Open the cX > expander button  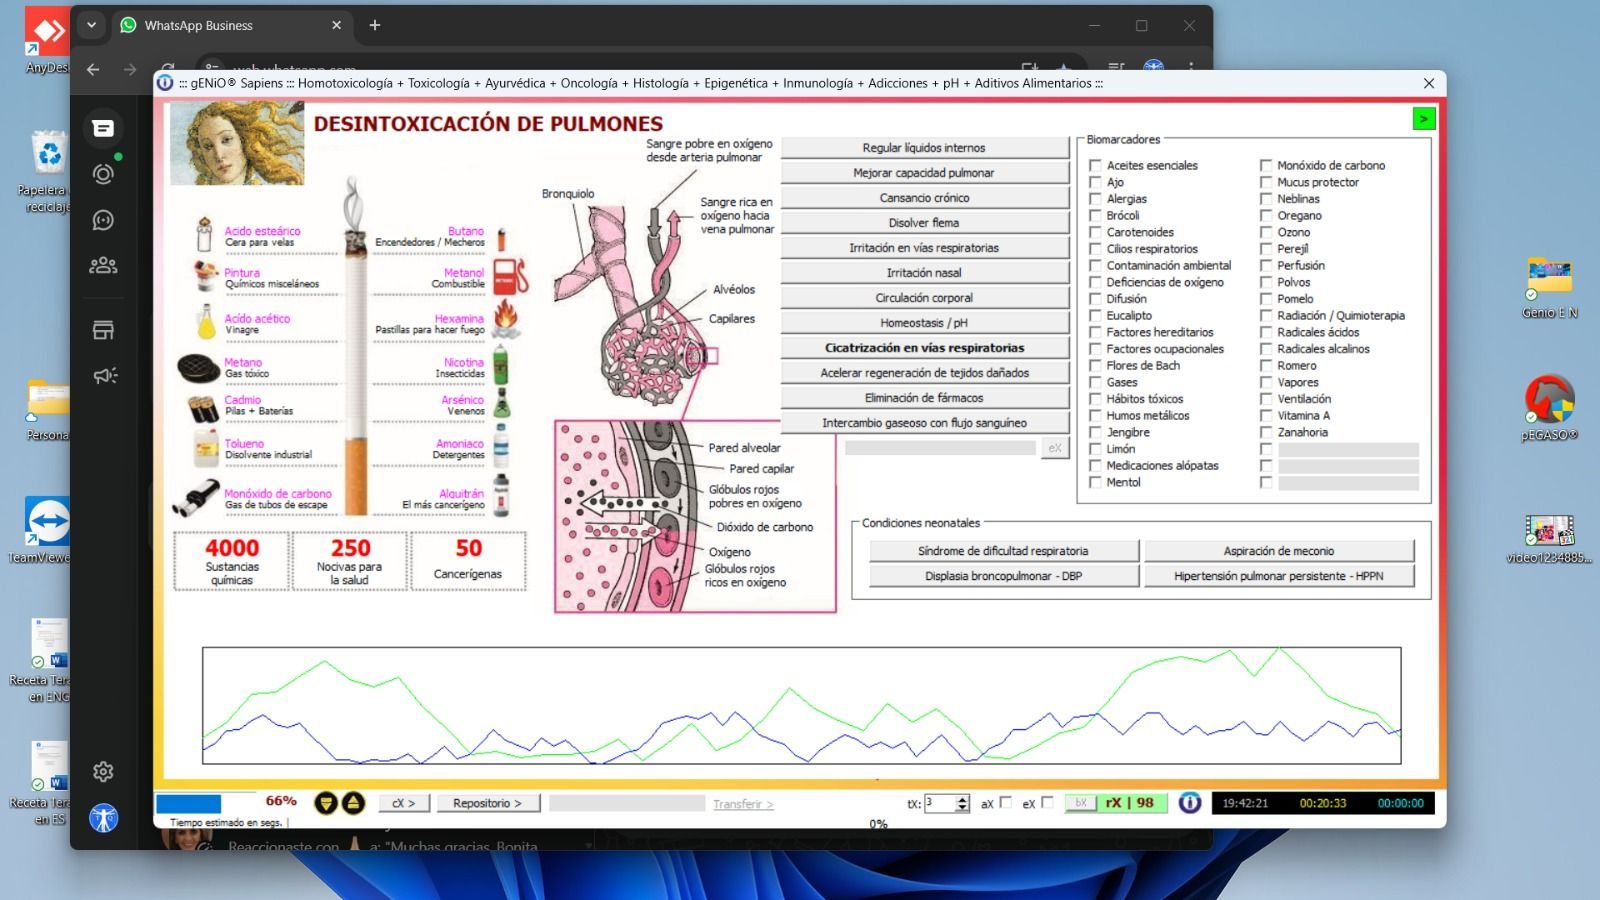click(403, 803)
